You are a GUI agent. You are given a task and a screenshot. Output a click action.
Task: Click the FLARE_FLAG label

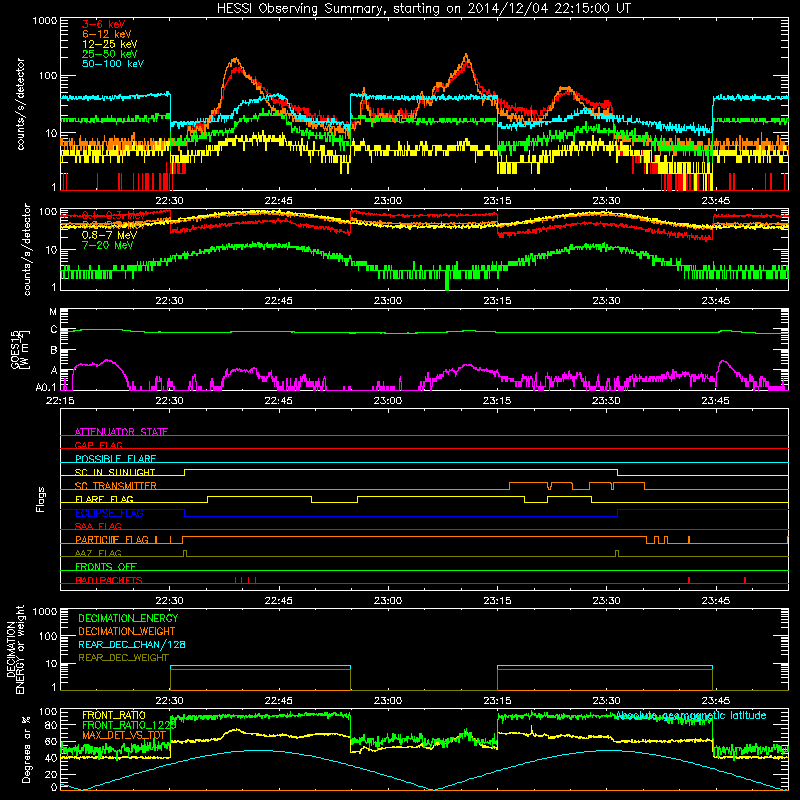tap(104, 499)
